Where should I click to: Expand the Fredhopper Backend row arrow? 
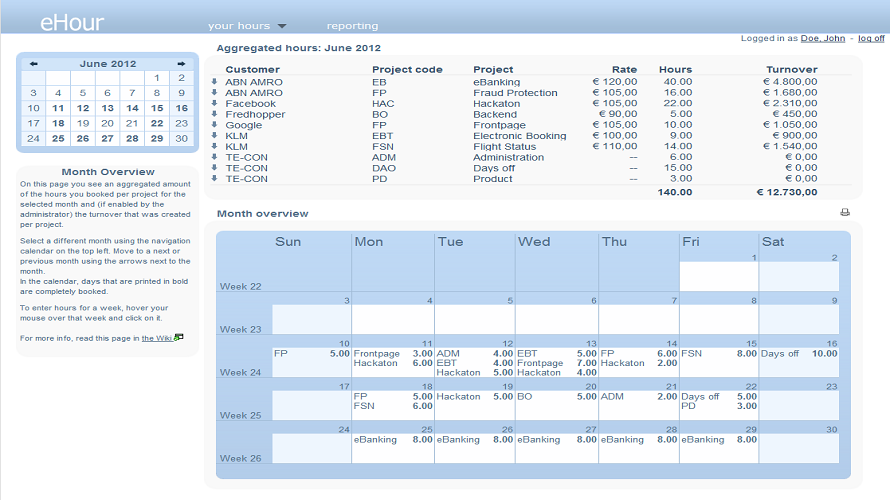pos(215,114)
